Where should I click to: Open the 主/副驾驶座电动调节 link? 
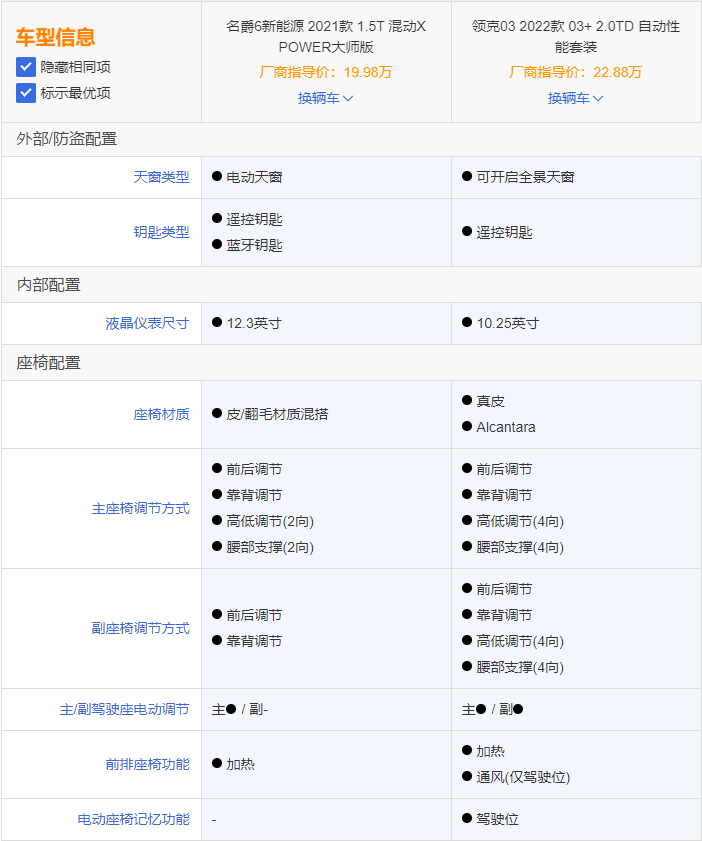tap(124, 709)
